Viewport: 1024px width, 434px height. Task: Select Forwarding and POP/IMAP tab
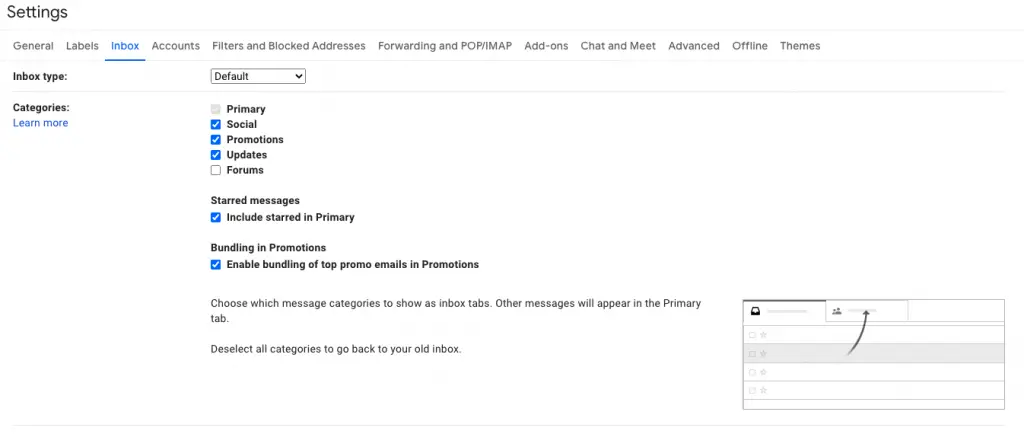[445, 46]
